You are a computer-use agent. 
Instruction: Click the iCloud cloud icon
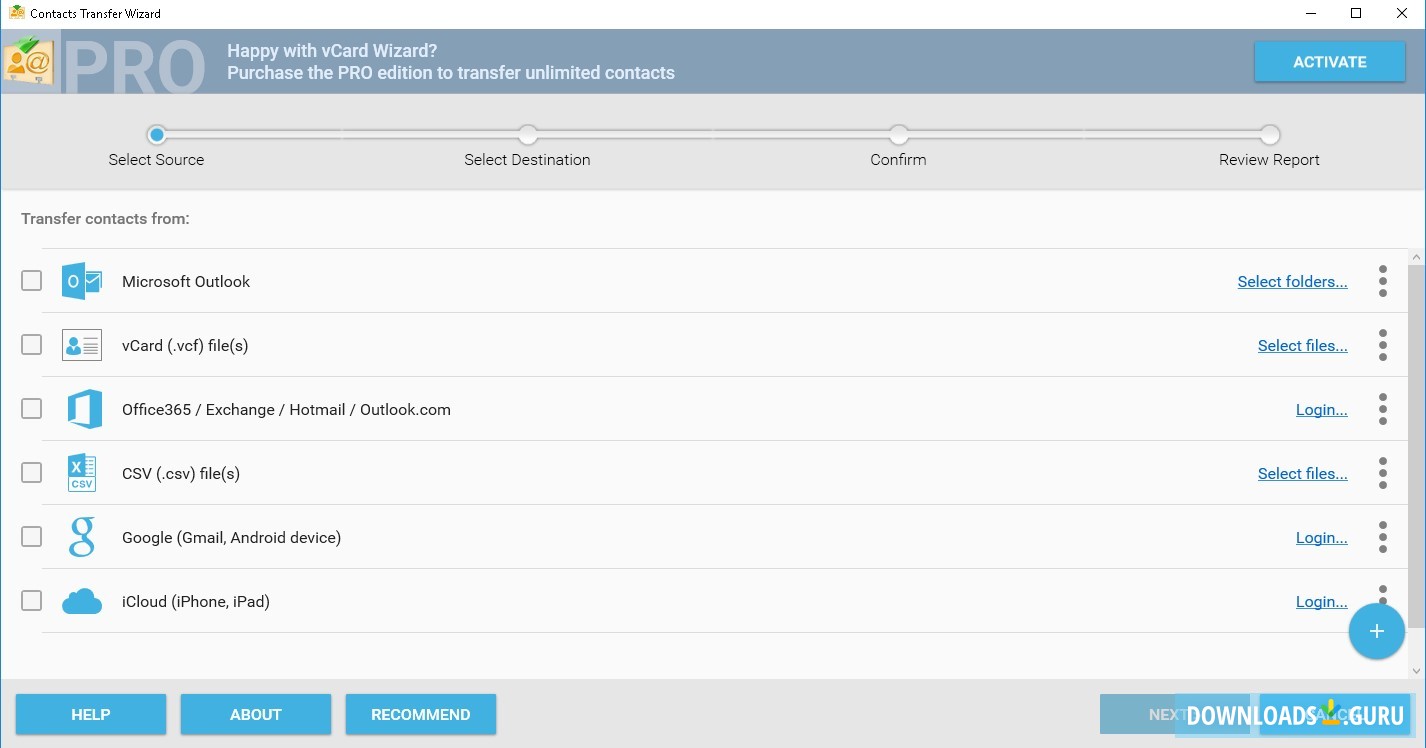tap(82, 601)
